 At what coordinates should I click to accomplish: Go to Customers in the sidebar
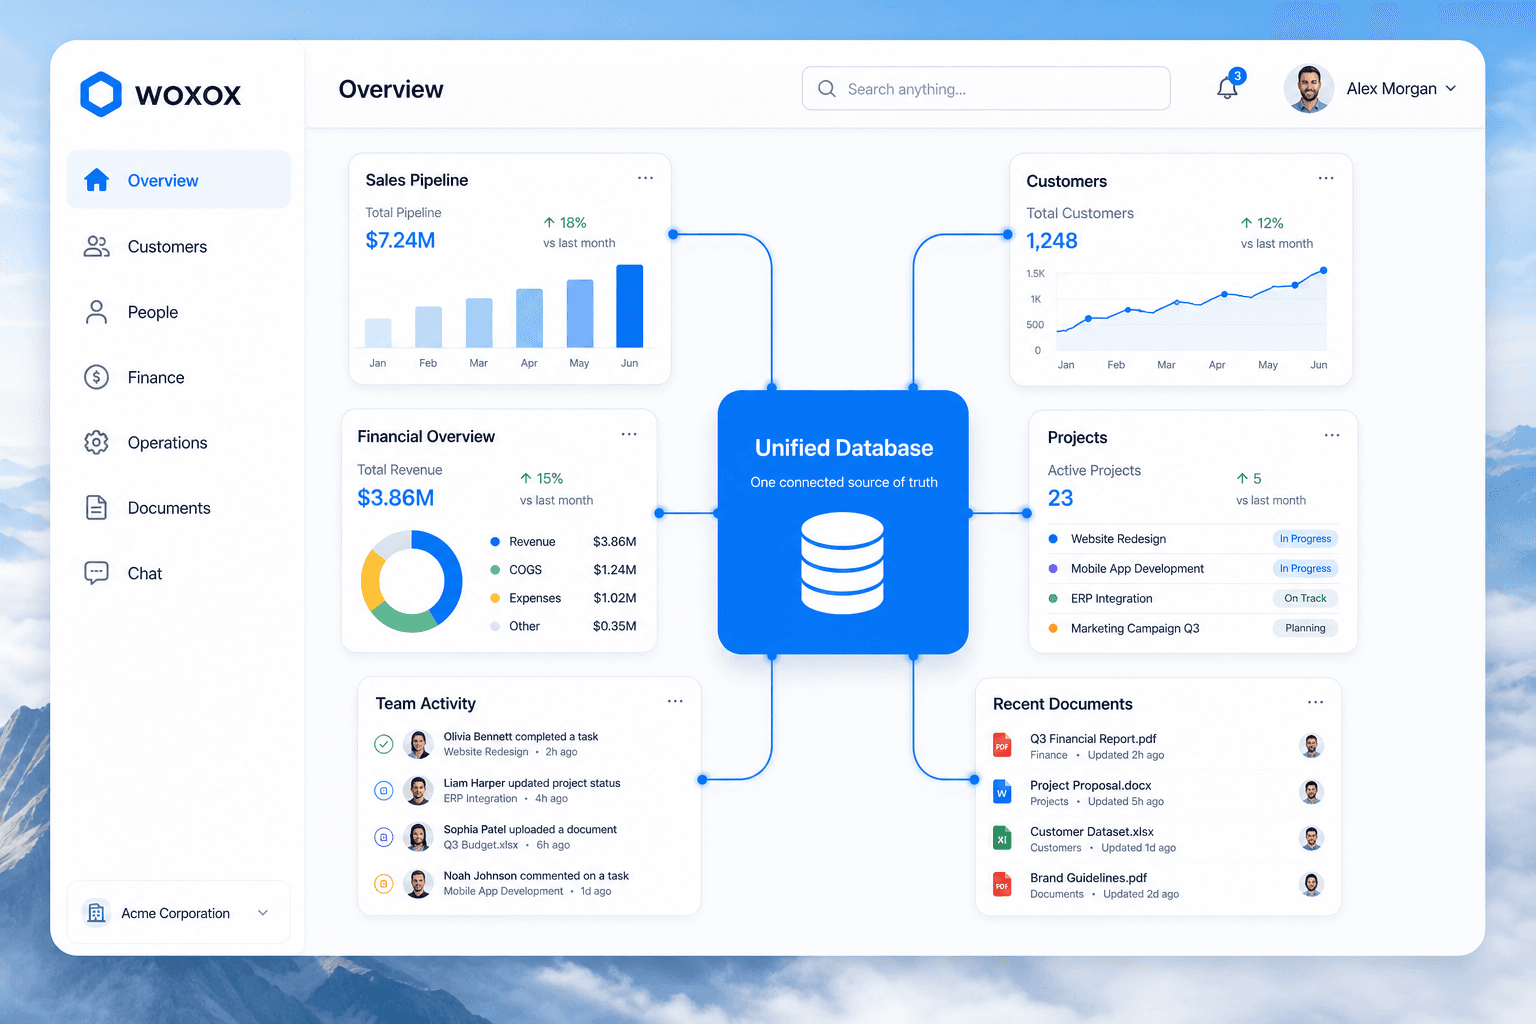click(179, 246)
